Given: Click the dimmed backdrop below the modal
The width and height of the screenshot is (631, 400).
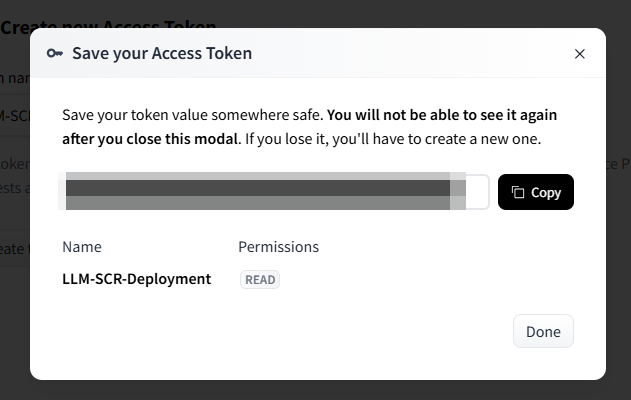Looking at the screenshot, I should [x=315, y=390].
